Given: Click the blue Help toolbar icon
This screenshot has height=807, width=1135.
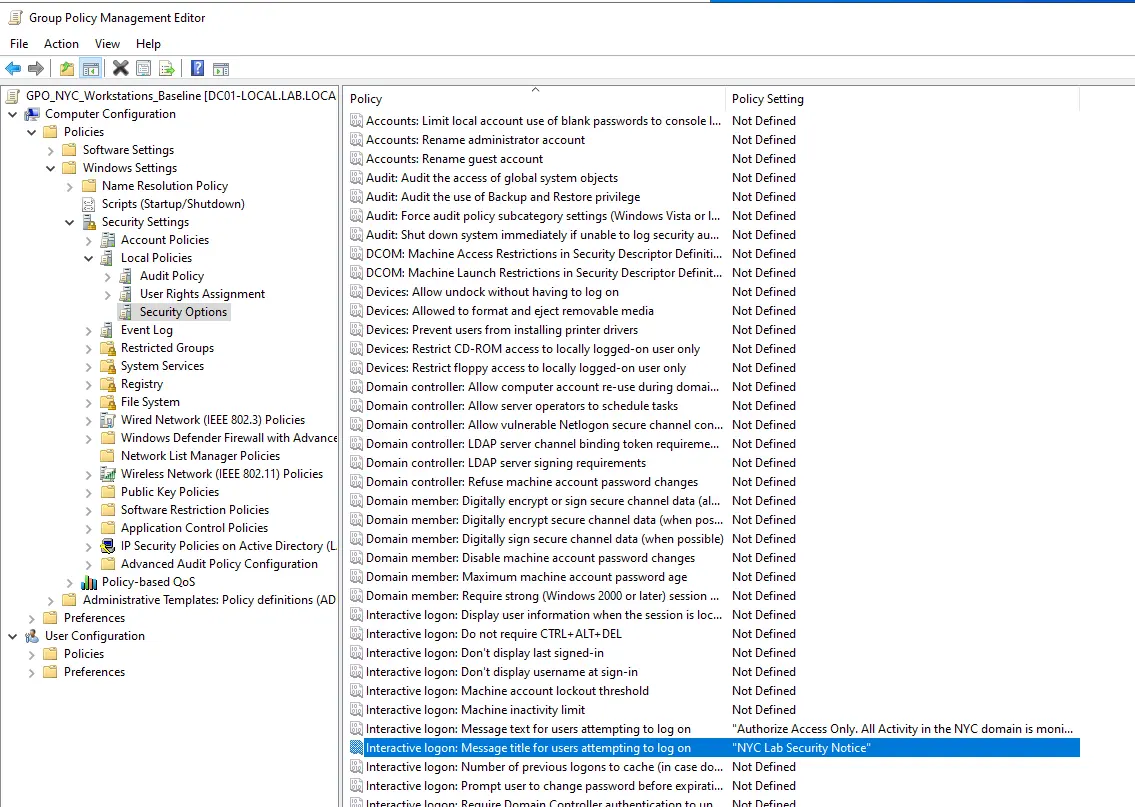Looking at the screenshot, I should point(197,69).
